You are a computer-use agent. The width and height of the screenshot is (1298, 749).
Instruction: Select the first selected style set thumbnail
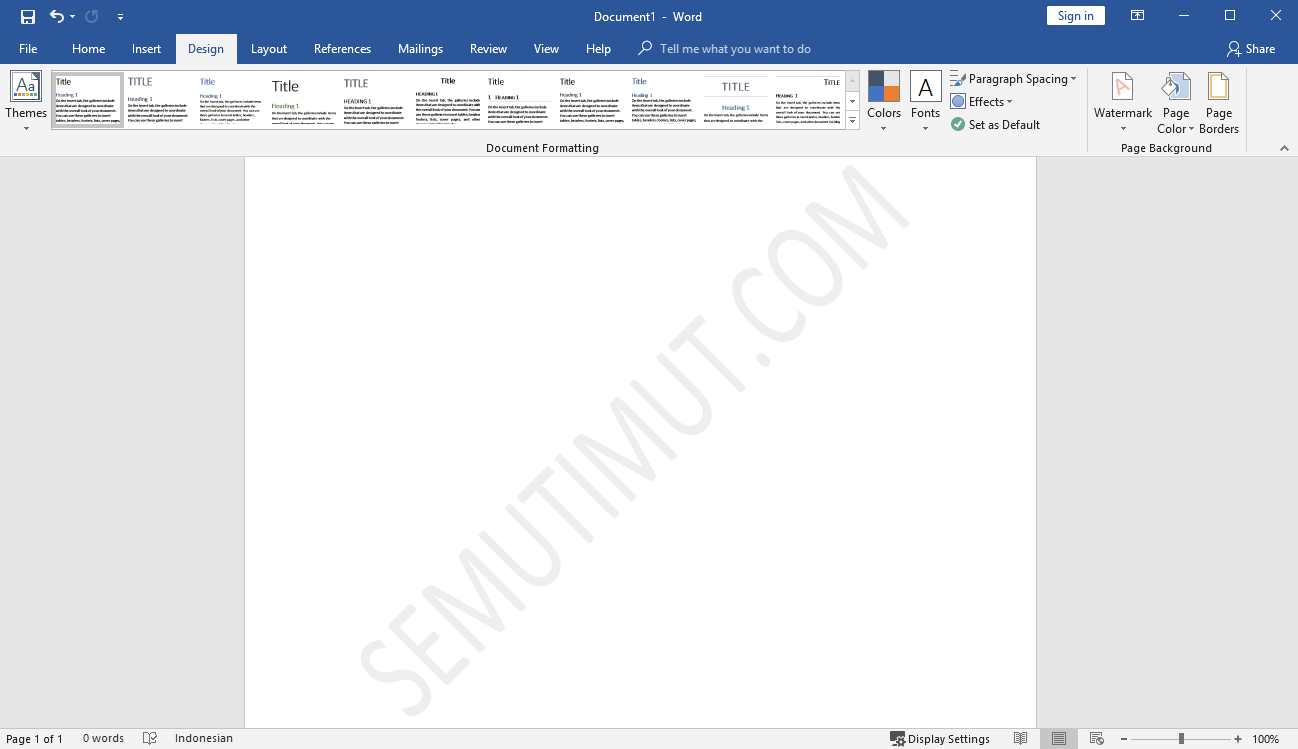click(88, 99)
